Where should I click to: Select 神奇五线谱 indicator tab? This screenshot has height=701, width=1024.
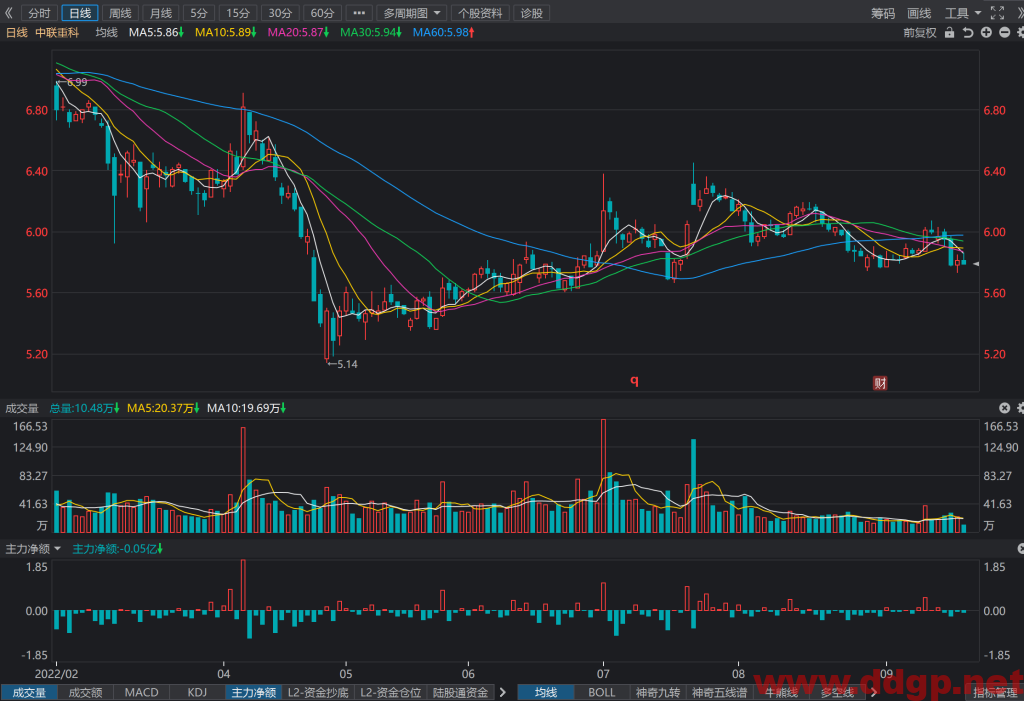click(x=719, y=693)
